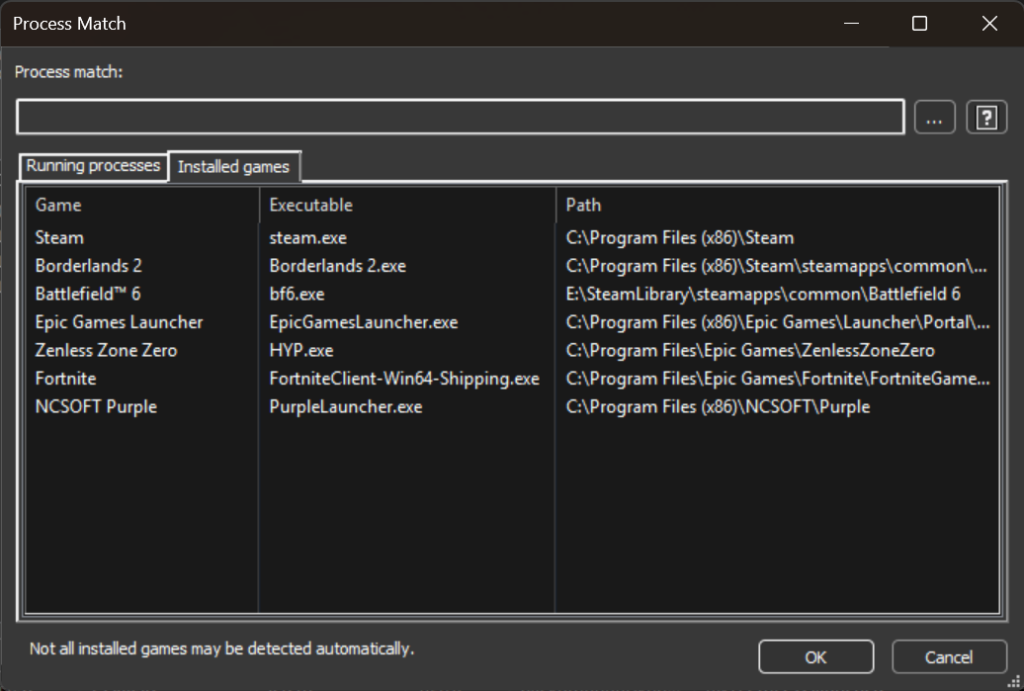Choose Borderlands 2 from the games list
1024x691 pixels.
(89, 266)
